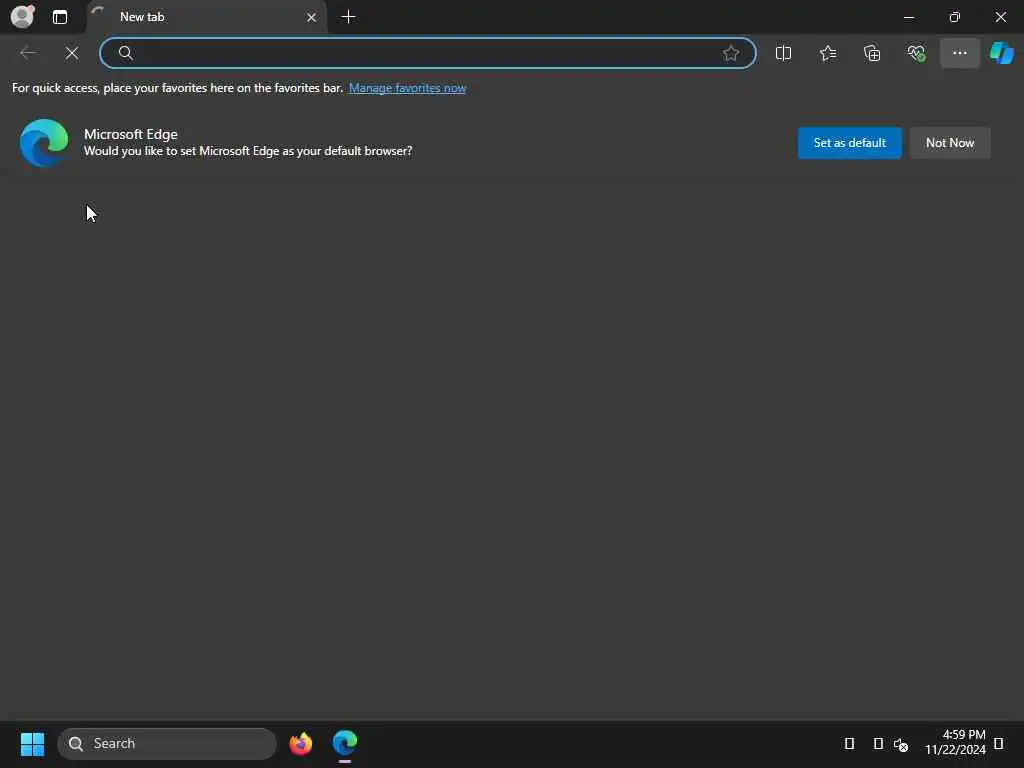Image resolution: width=1024 pixels, height=768 pixels.
Task: Go back using the back arrow
Action: click(x=28, y=53)
